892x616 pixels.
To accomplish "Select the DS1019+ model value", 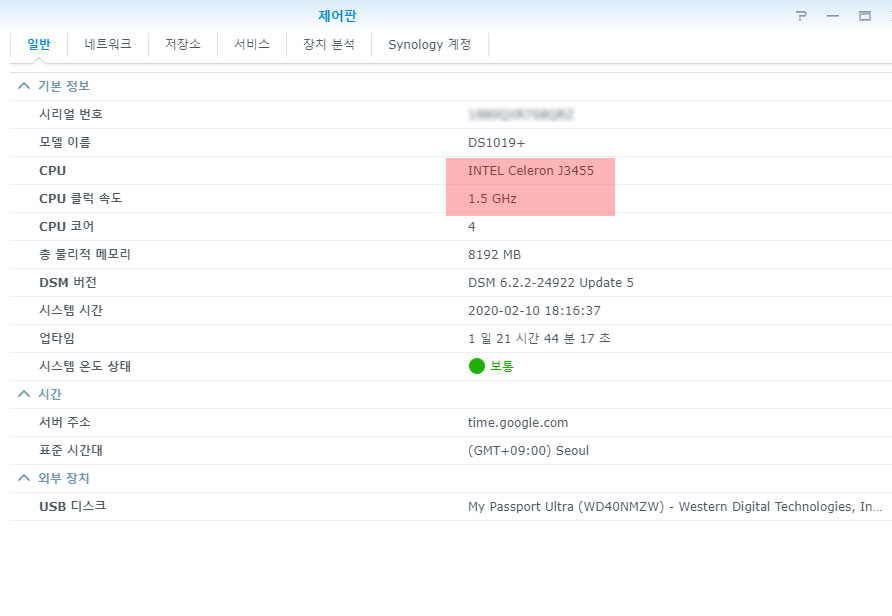I will [497, 143].
